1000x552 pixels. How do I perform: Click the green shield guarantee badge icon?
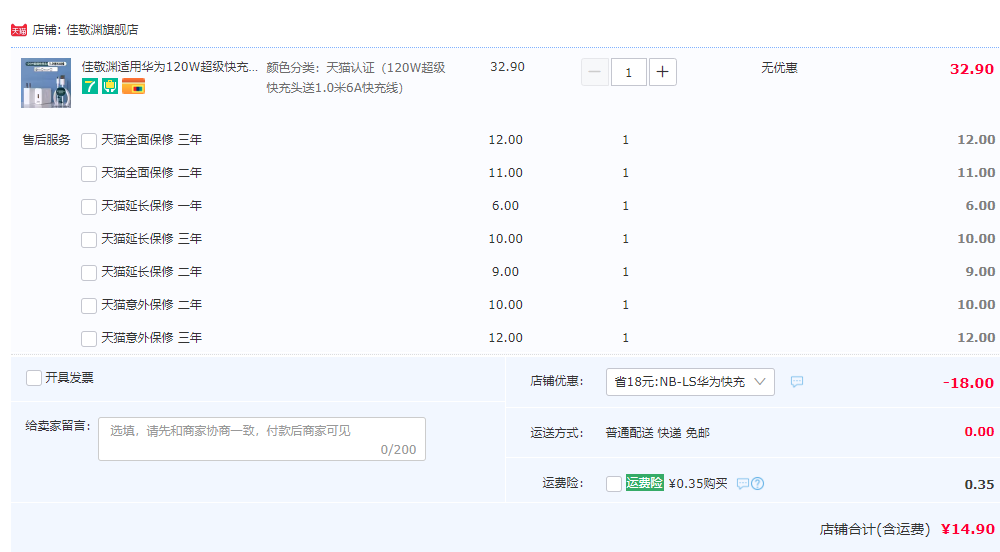(x=110, y=86)
